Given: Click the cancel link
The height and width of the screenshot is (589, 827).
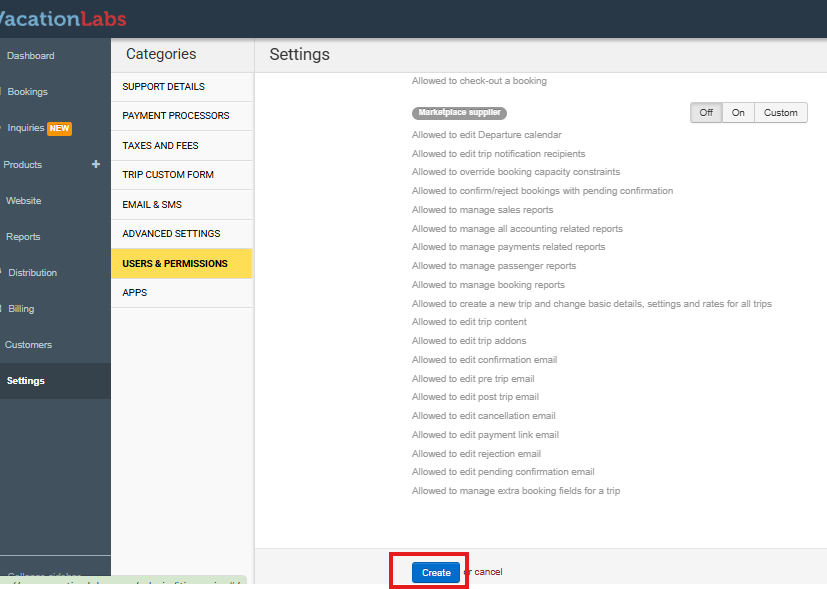Looking at the screenshot, I should (x=488, y=572).
